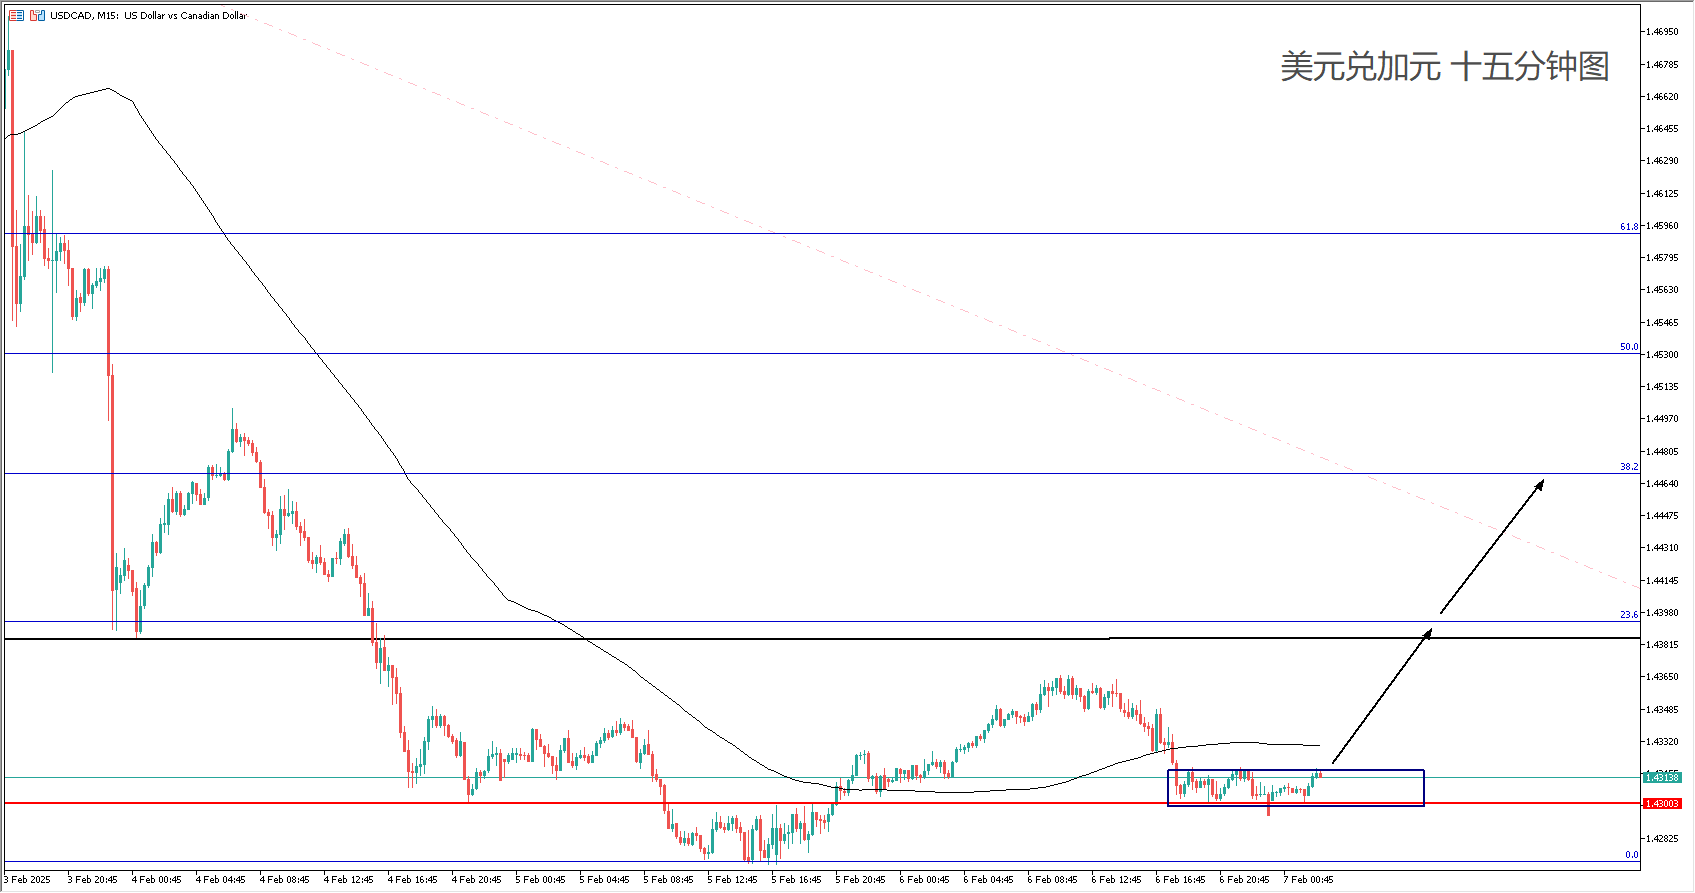Click the 3 Feb 2025 date label
The width and height of the screenshot is (1695, 893).
point(27,880)
